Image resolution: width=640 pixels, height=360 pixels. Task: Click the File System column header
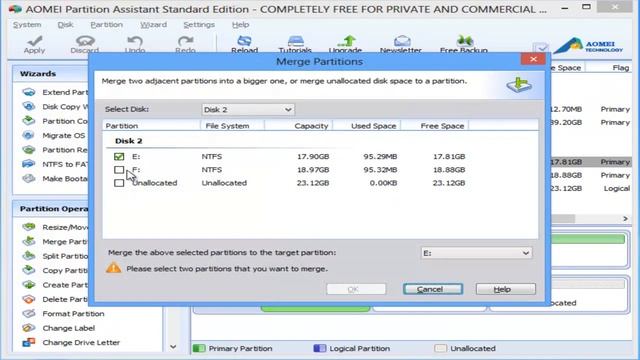[x=232, y=126]
